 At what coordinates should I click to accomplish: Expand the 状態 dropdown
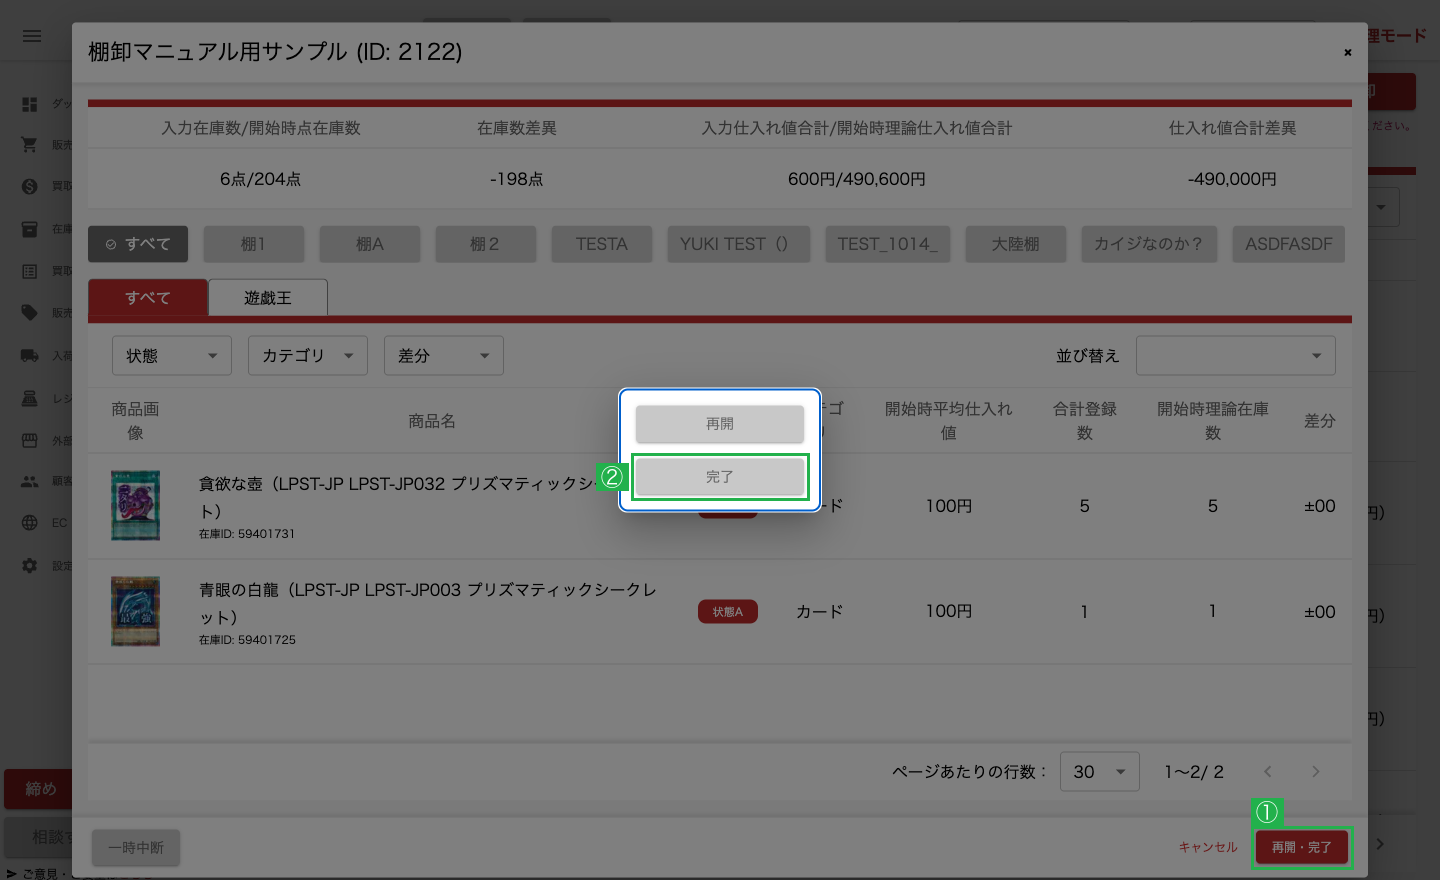172,356
